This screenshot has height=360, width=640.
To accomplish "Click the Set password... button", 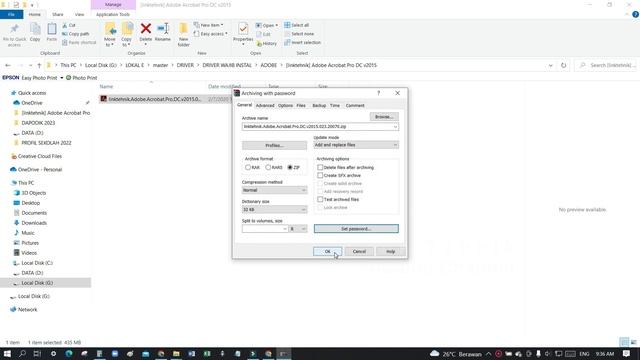I will click(356, 229).
